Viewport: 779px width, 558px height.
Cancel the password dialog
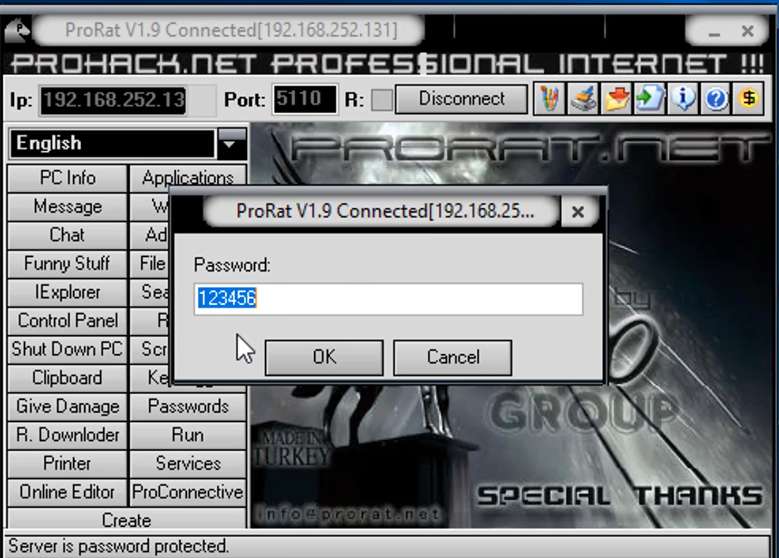coord(453,357)
